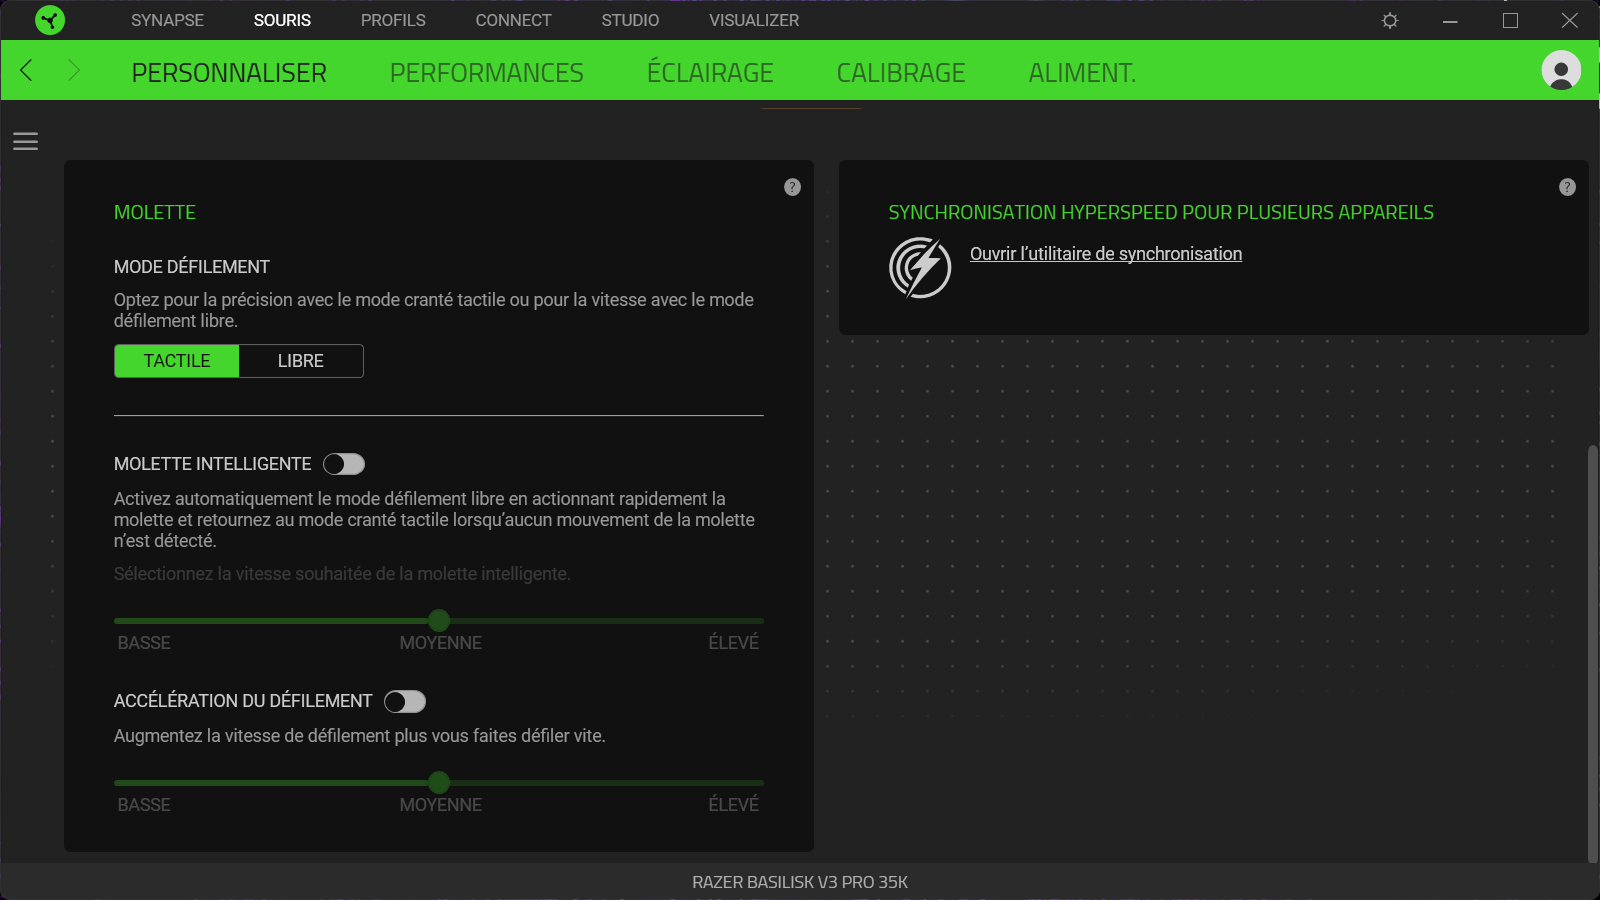Select the ALIMENT. subtab
The width and height of the screenshot is (1600, 900).
tap(1082, 73)
